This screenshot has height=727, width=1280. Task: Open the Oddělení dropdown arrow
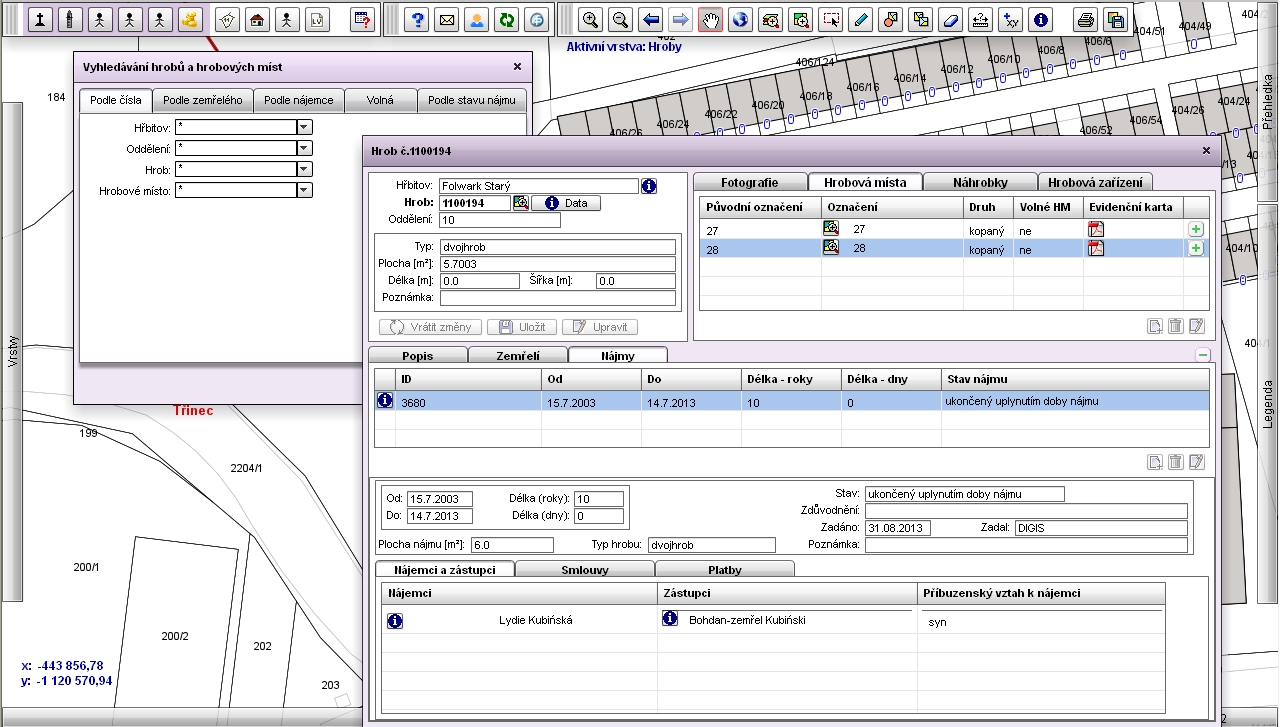click(305, 148)
